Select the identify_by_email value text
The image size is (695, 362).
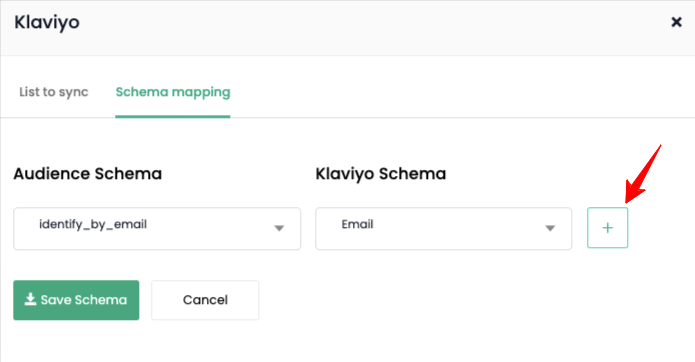(93, 225)
